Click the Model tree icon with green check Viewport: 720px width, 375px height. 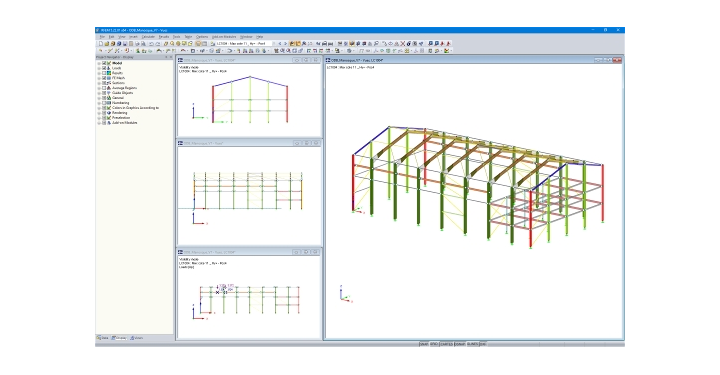(x=109, y=63)
